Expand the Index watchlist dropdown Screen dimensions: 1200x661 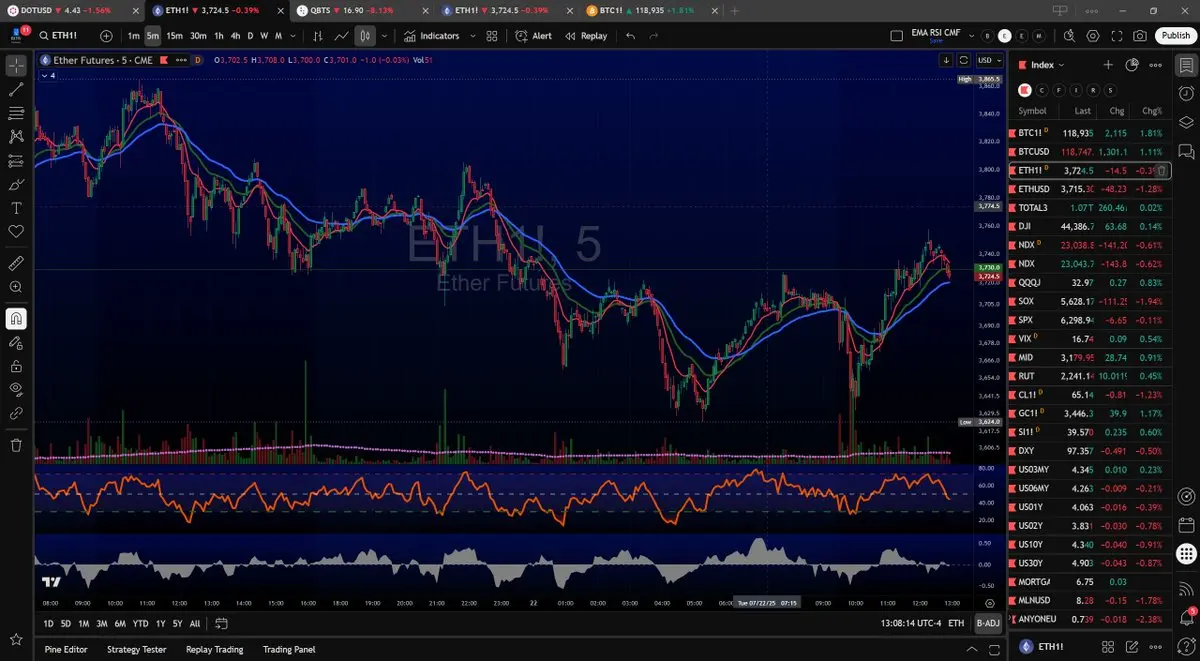pos(1047,65)
